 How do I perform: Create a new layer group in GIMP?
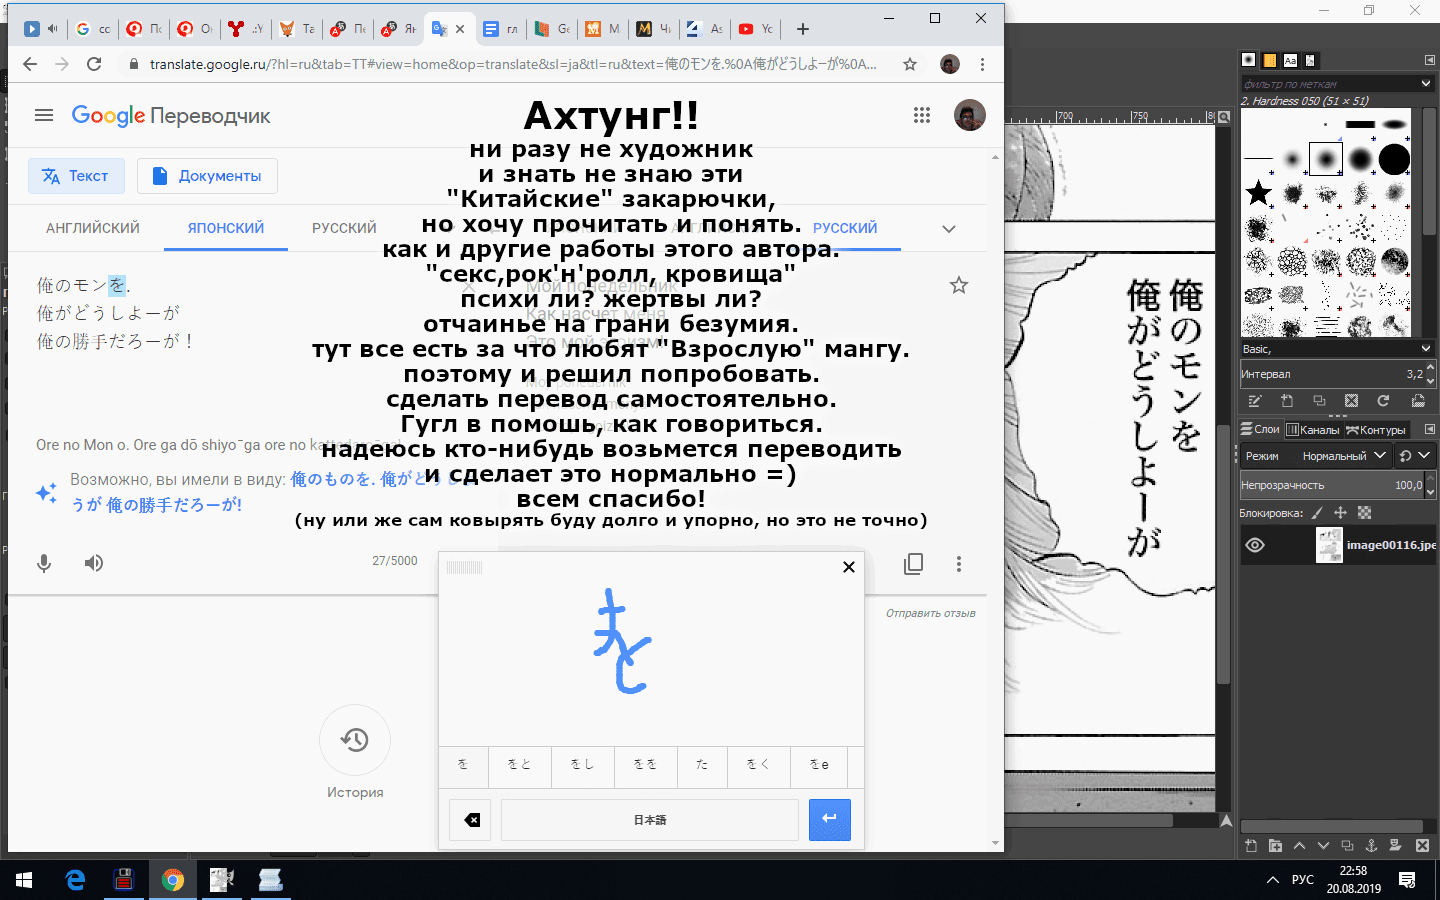(x=1275, y=846)
